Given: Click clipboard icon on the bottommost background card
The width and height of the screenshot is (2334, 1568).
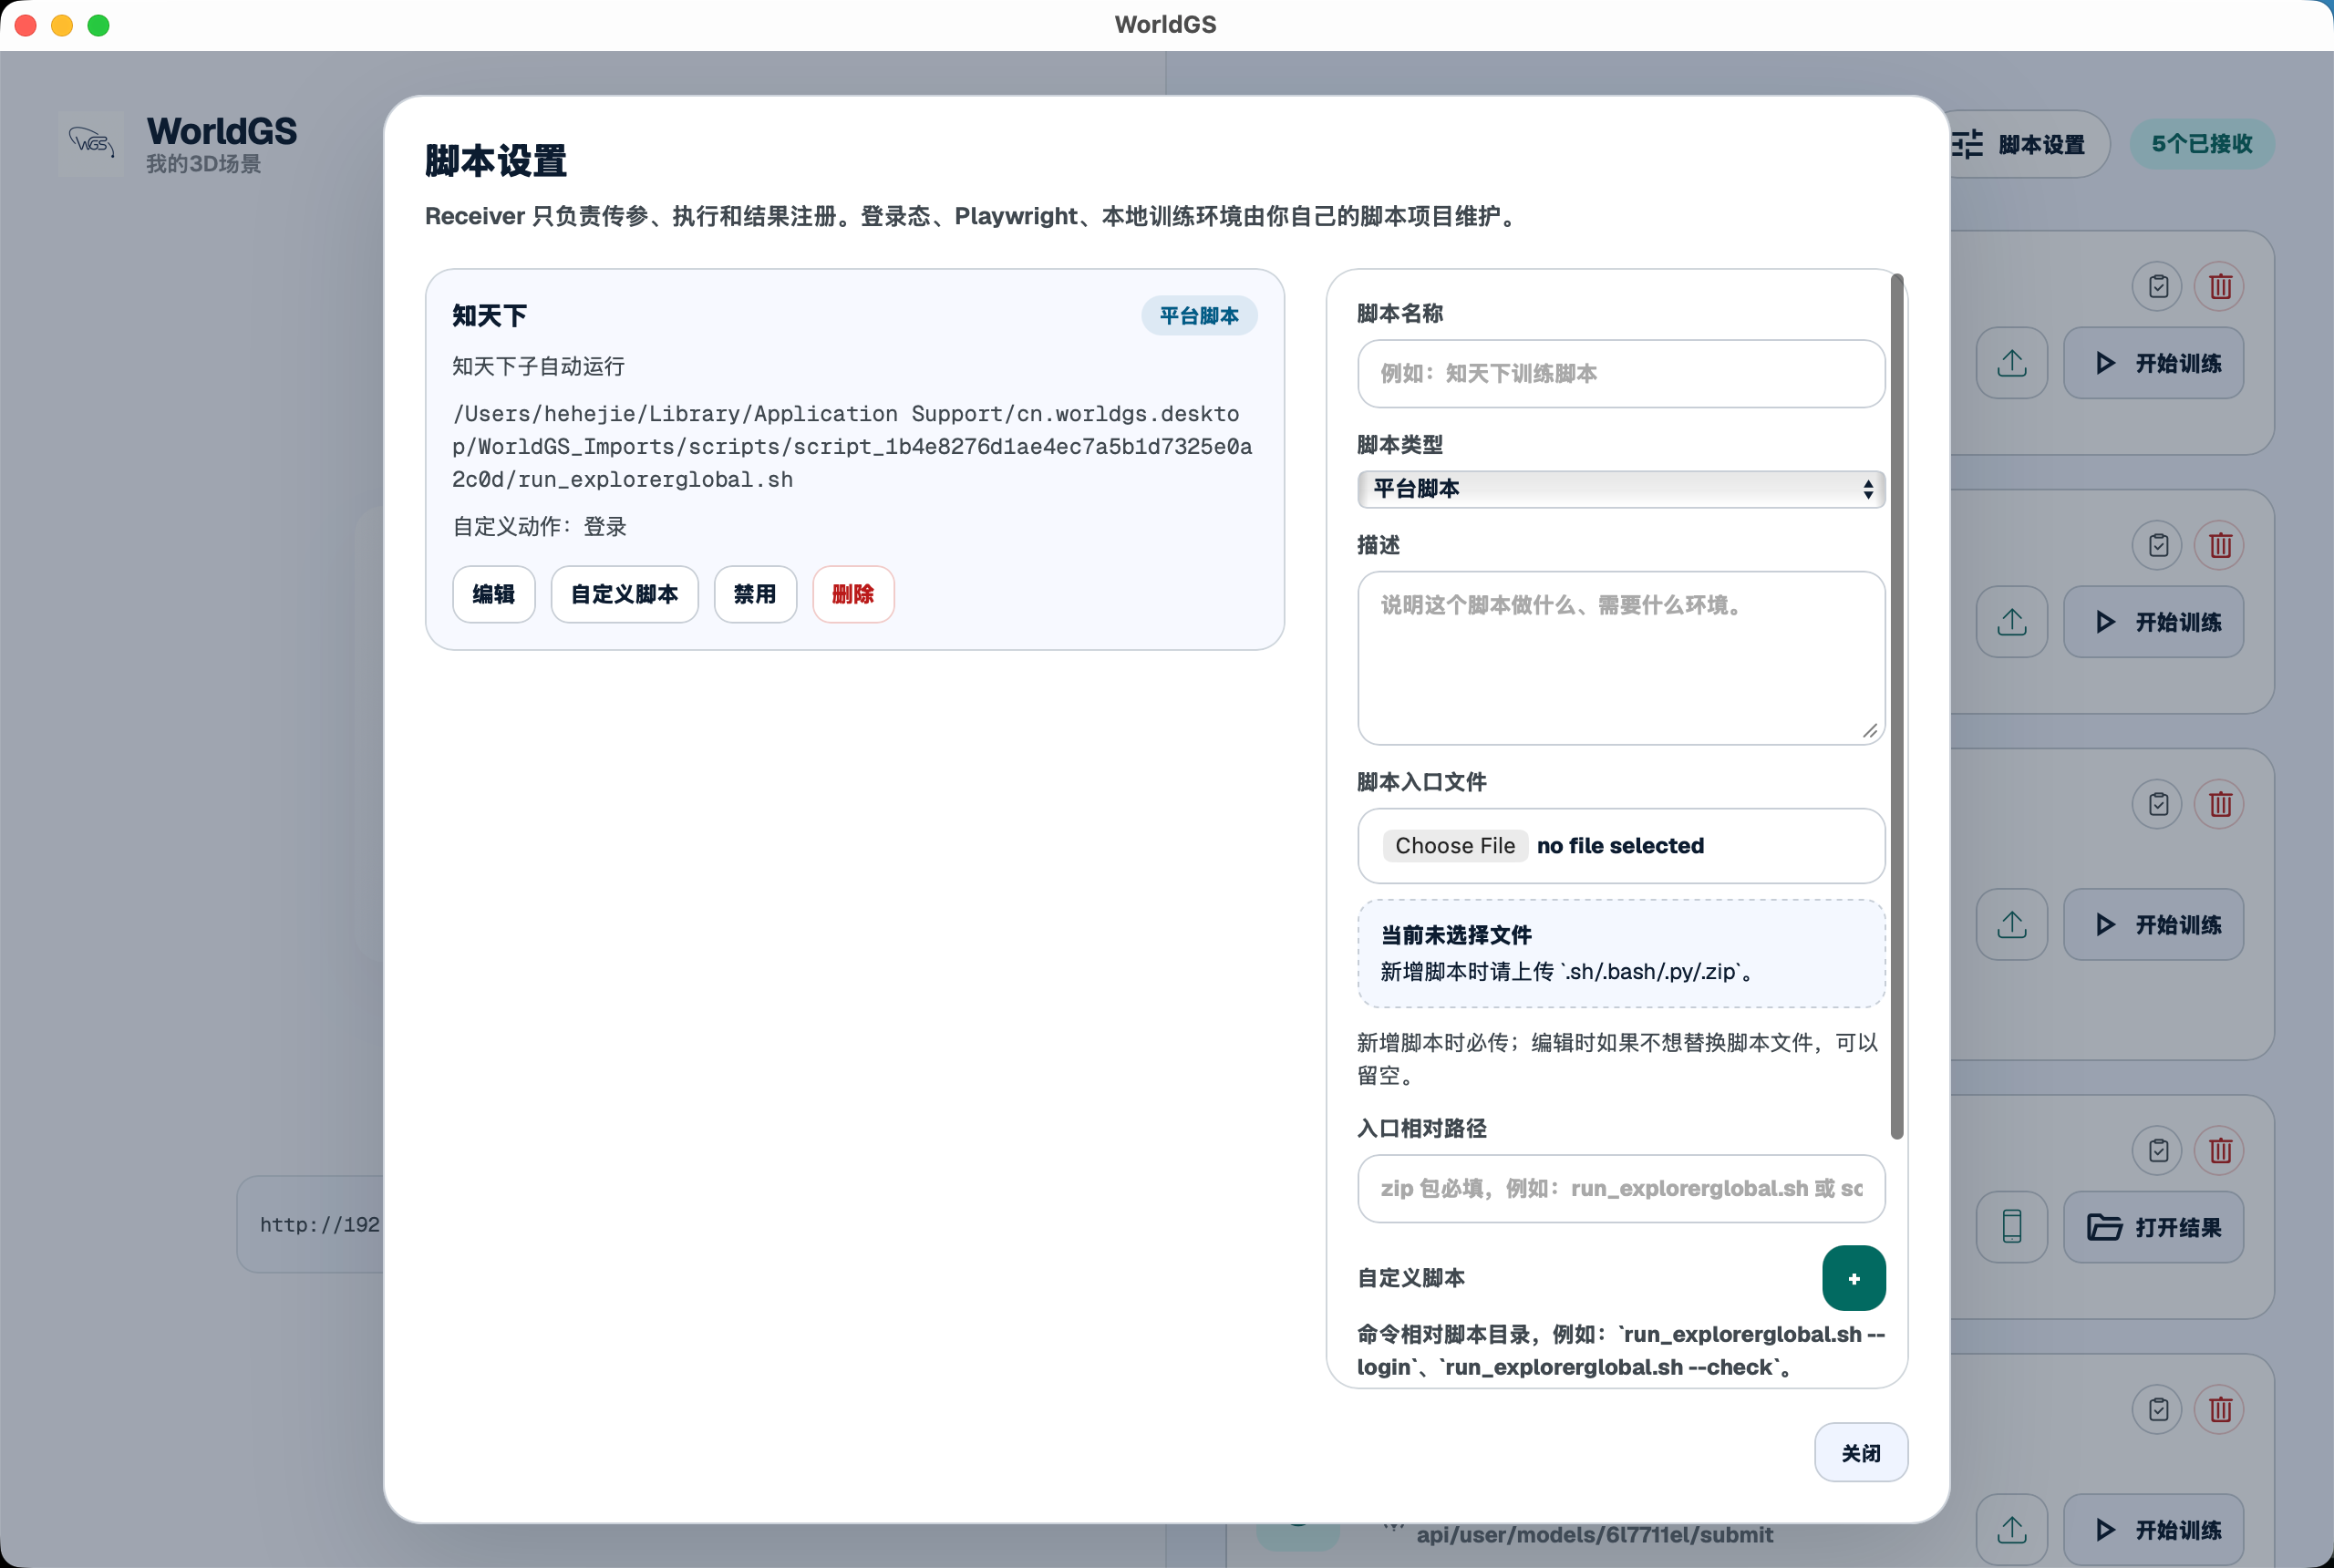Looking at the screenshot, I should point(2158,1410).
